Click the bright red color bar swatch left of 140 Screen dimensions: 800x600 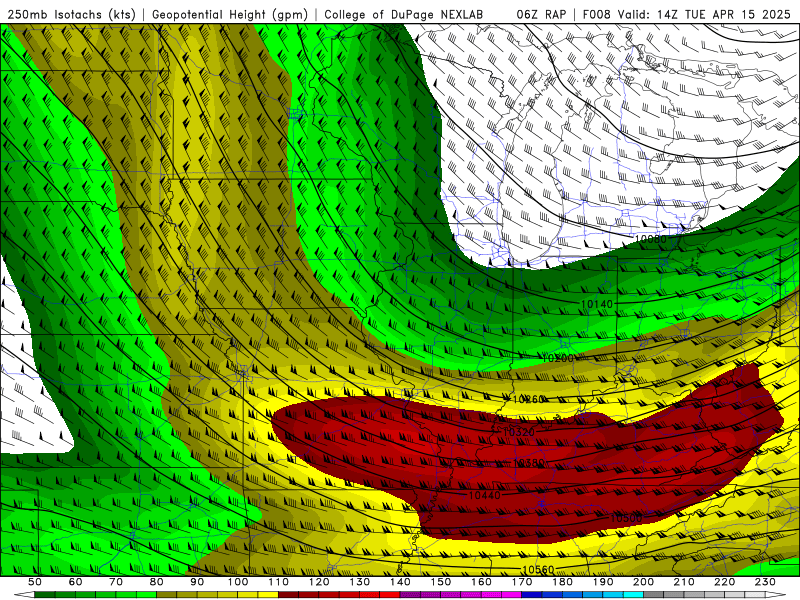coord(390,594)
